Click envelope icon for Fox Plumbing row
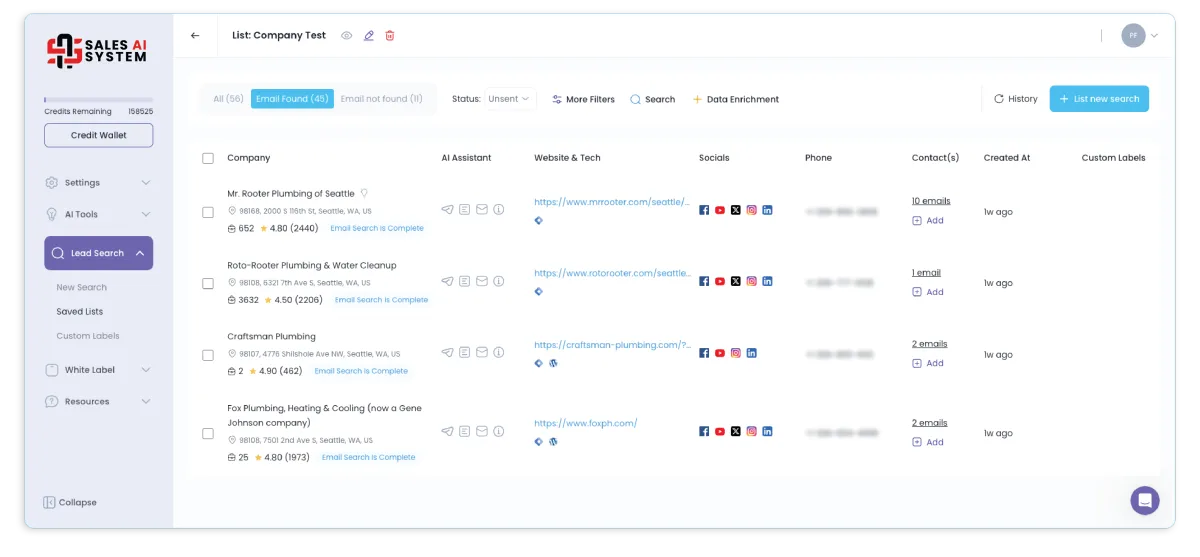 click(481, 431)
